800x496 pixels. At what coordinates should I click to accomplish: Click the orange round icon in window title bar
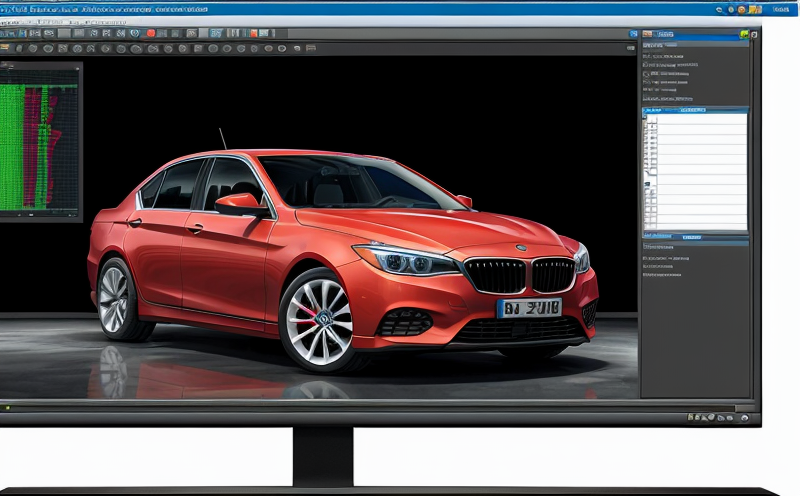click(741, 9)
